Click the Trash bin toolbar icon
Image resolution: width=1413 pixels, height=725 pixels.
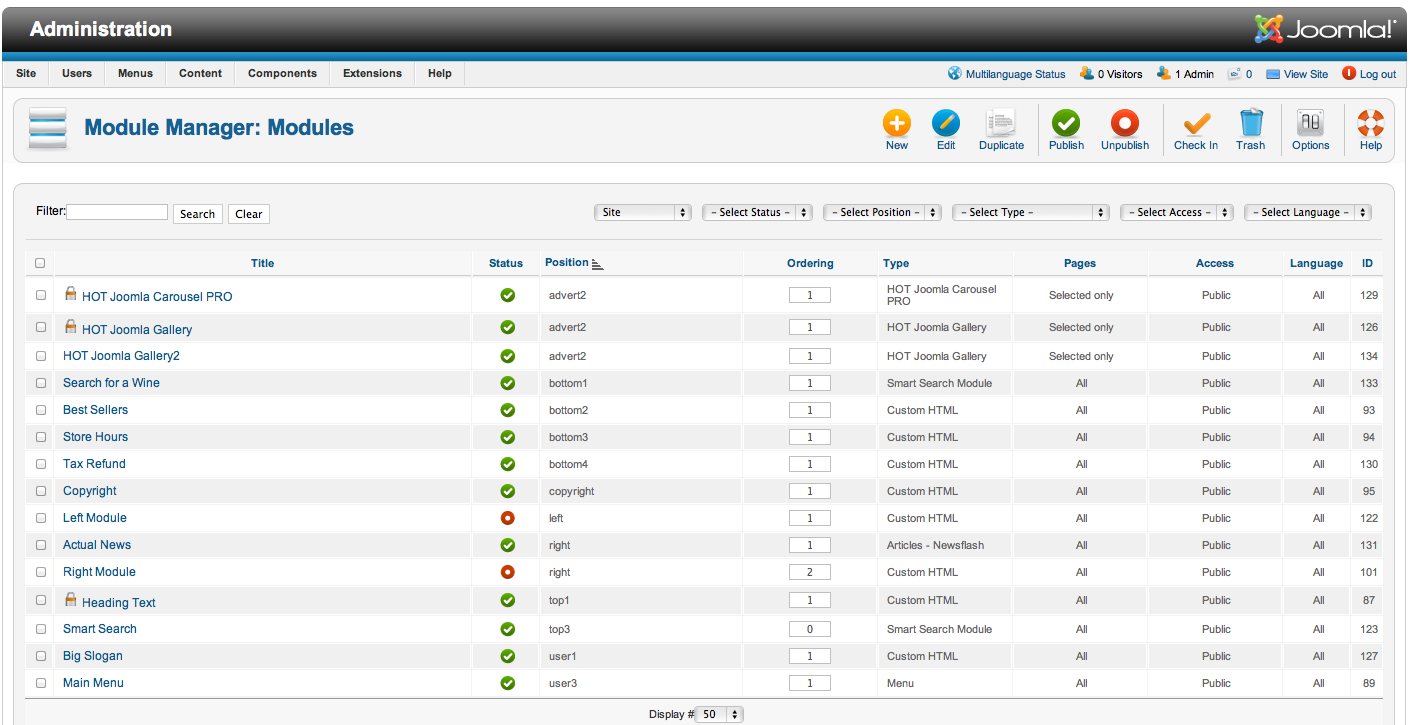(1251, 123)
